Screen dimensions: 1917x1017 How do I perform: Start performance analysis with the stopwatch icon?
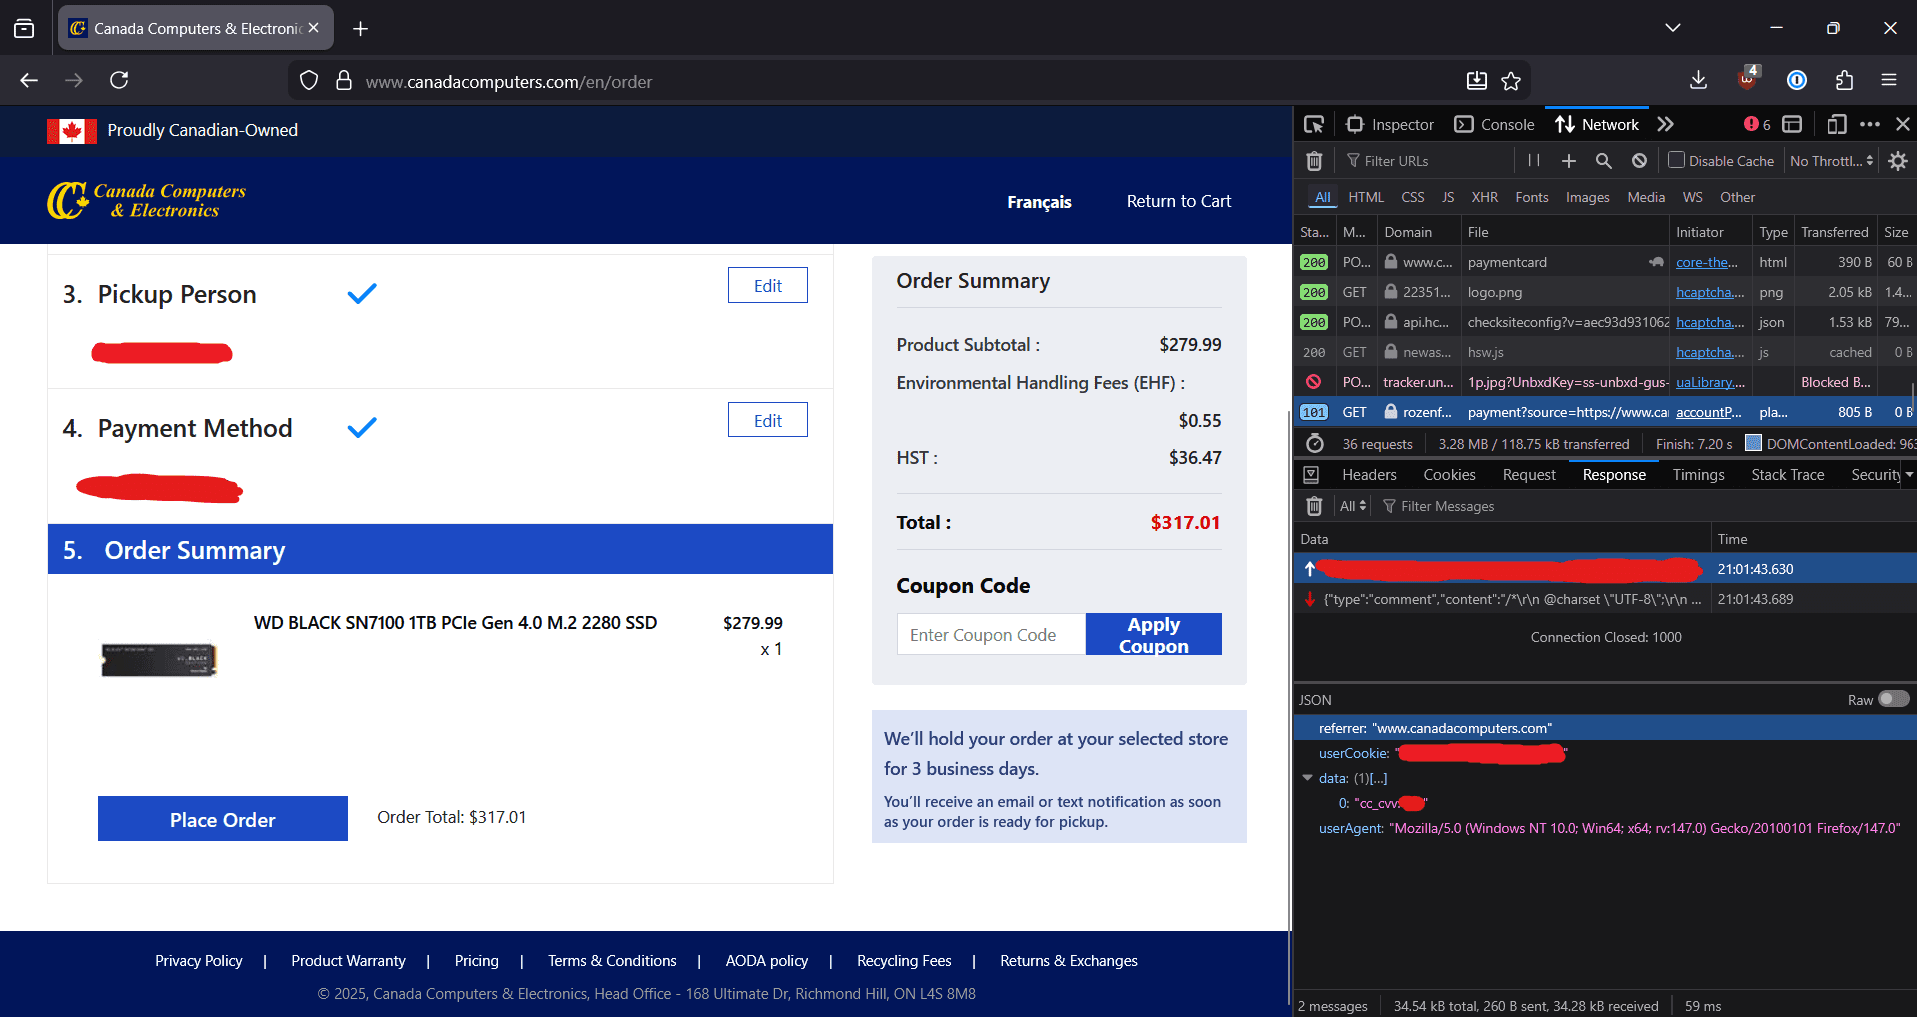pyautogui.click(x=1315, y=444)
